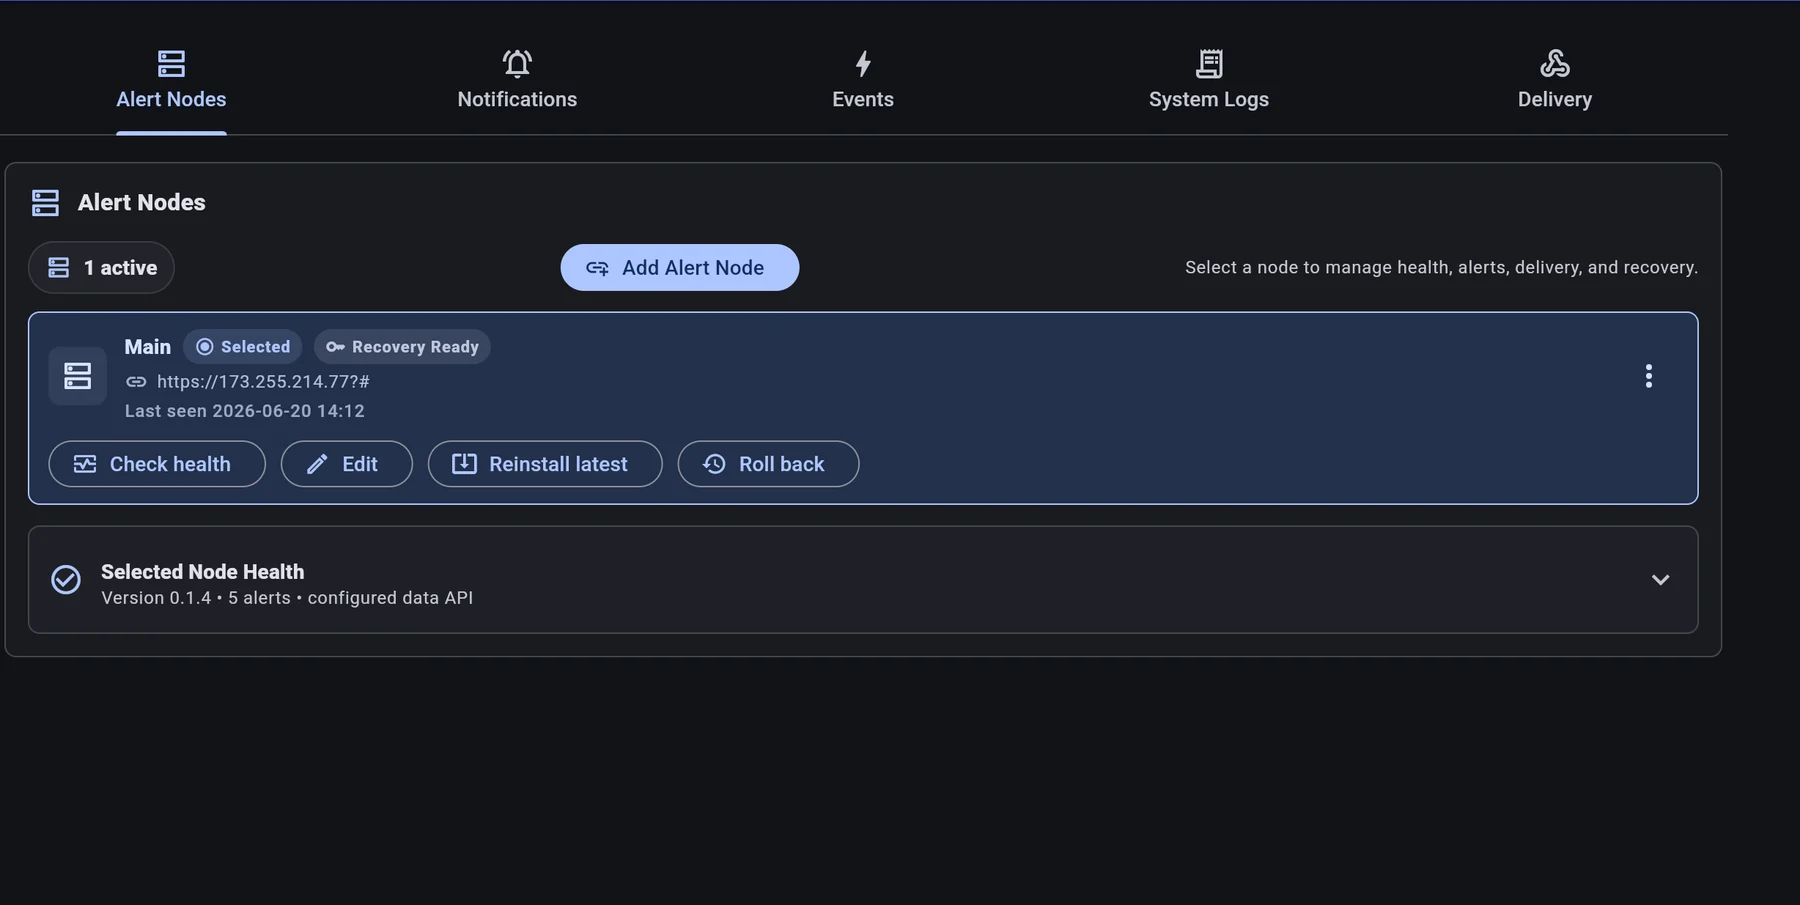The image size is (1800, 905).
Task: Switch to the Delivery tab
Action: click(1555, 81)
